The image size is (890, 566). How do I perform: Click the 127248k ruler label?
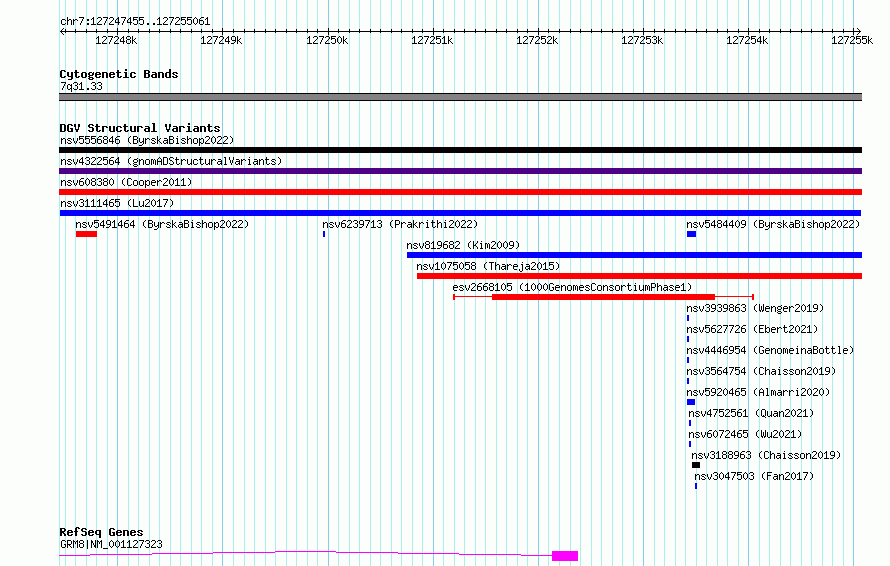116,40
